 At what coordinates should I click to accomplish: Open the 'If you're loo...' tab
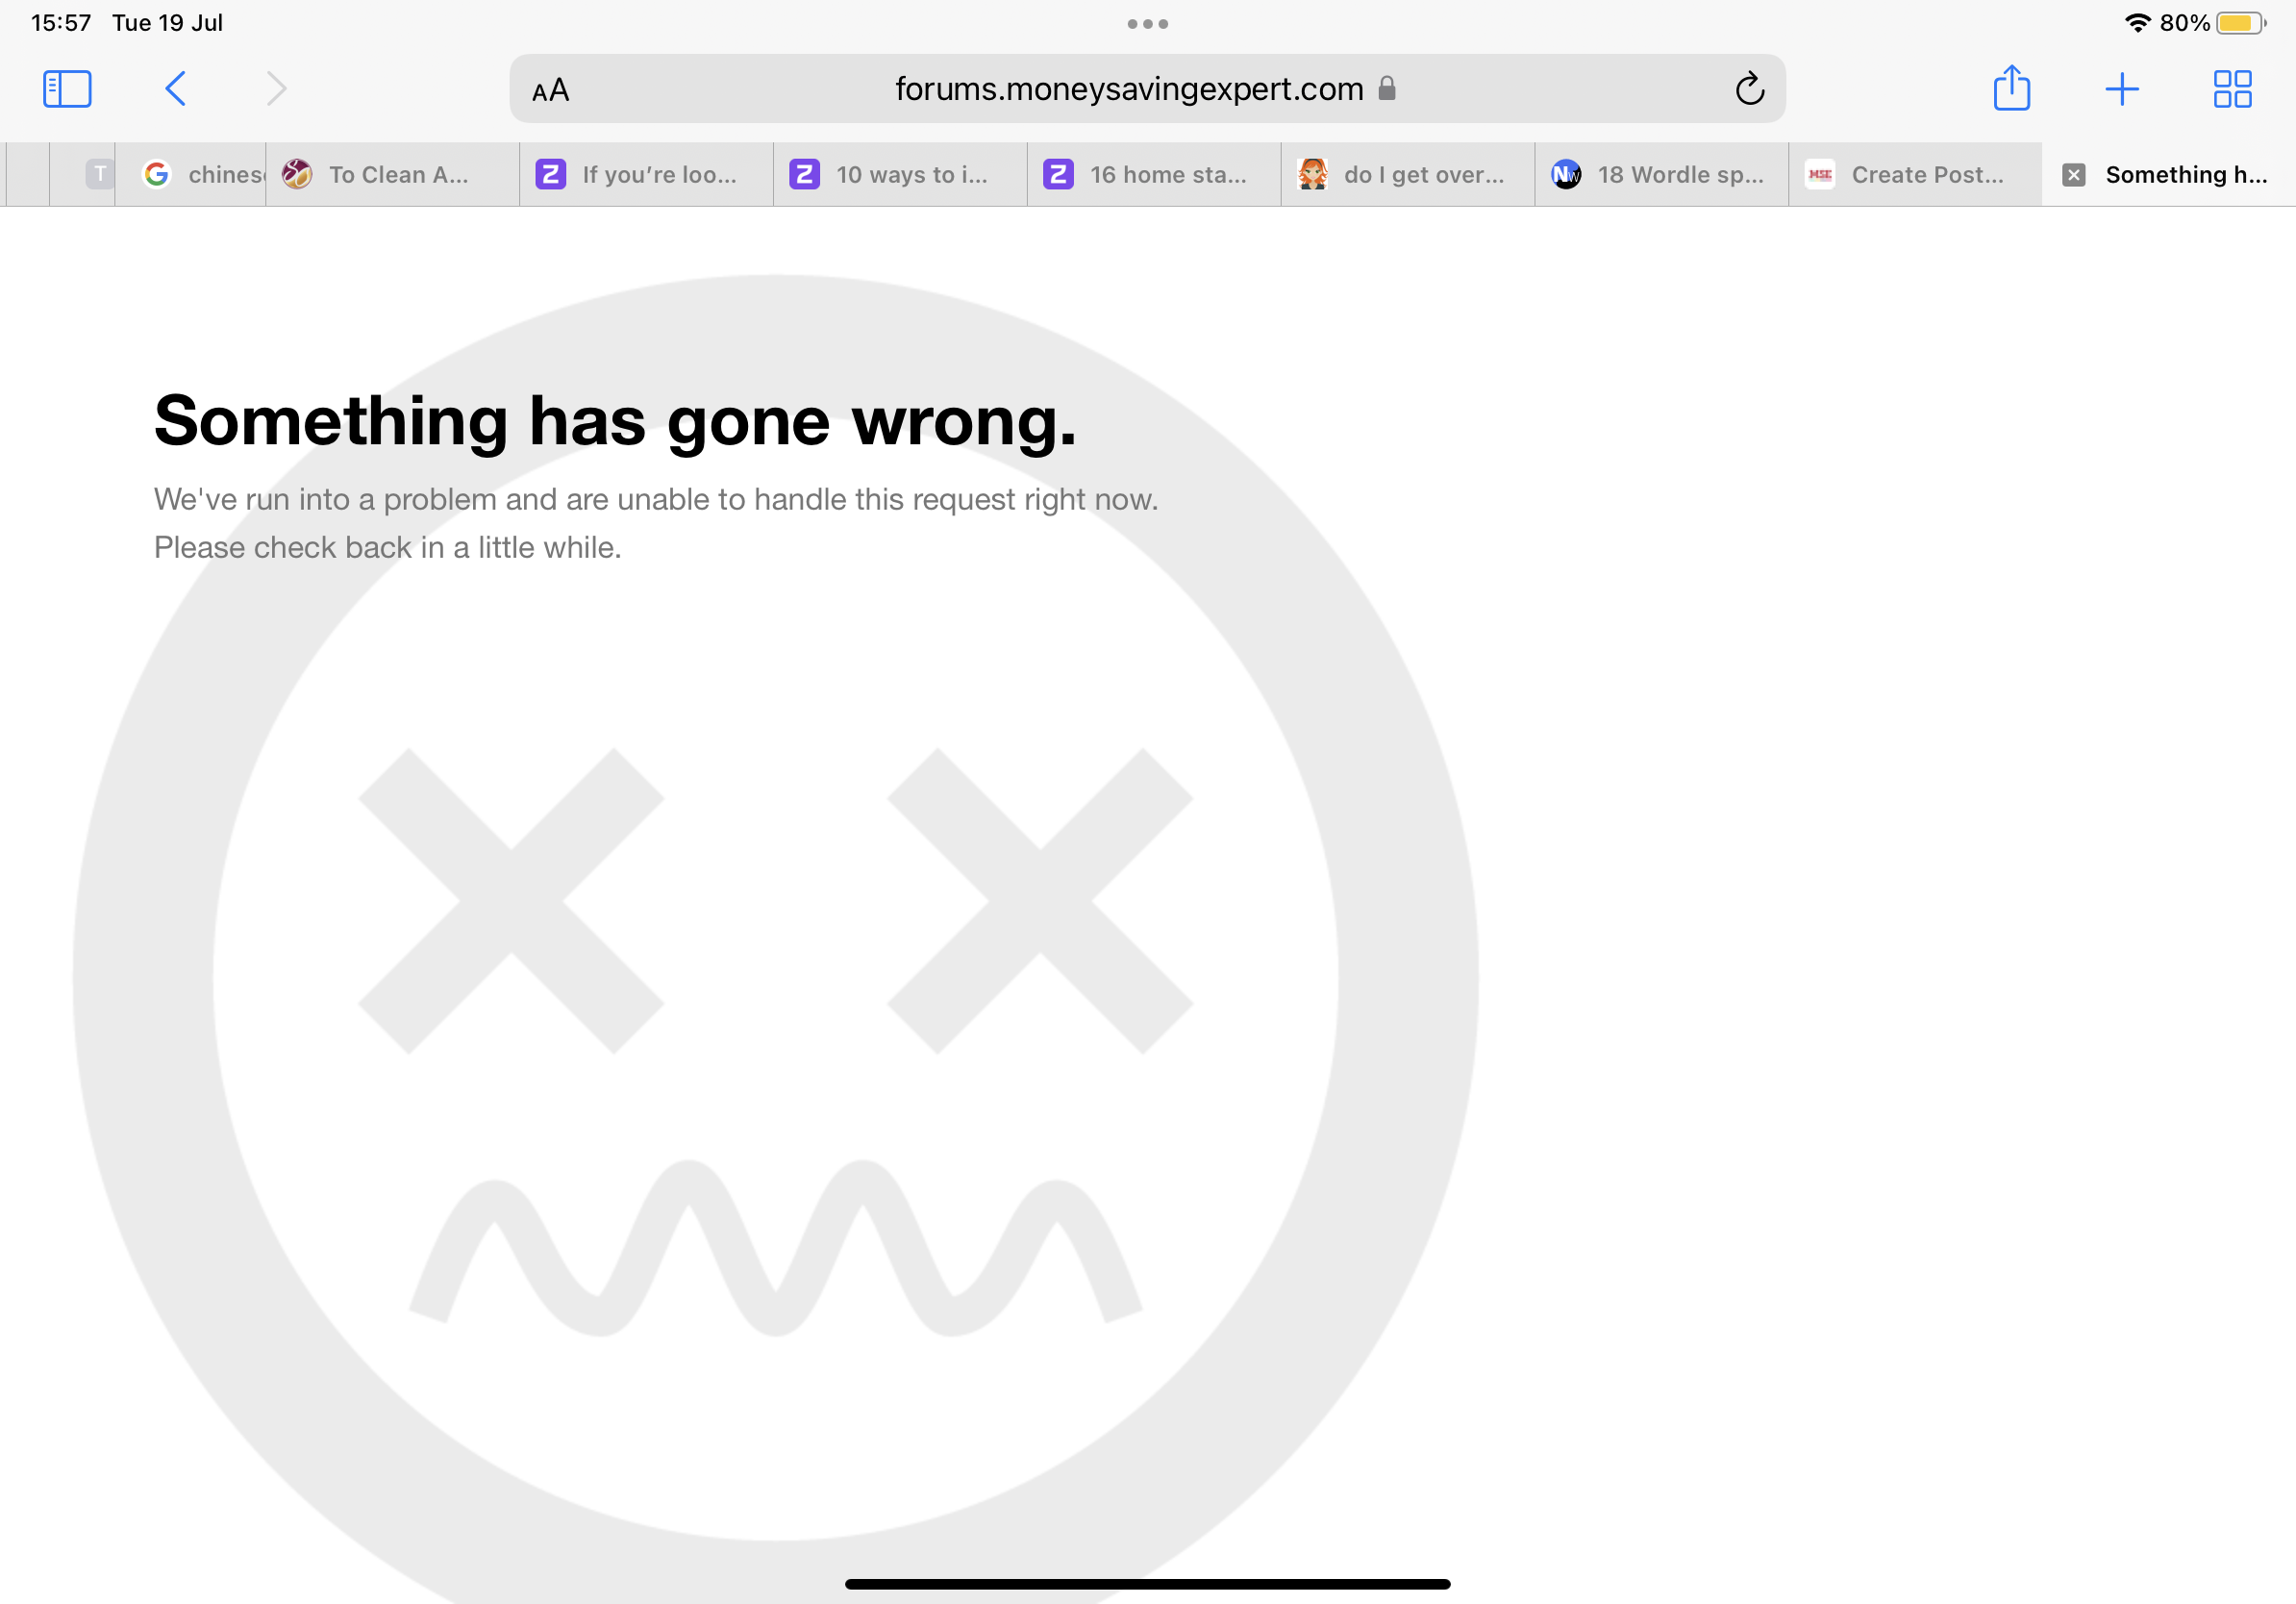[646, 175]
